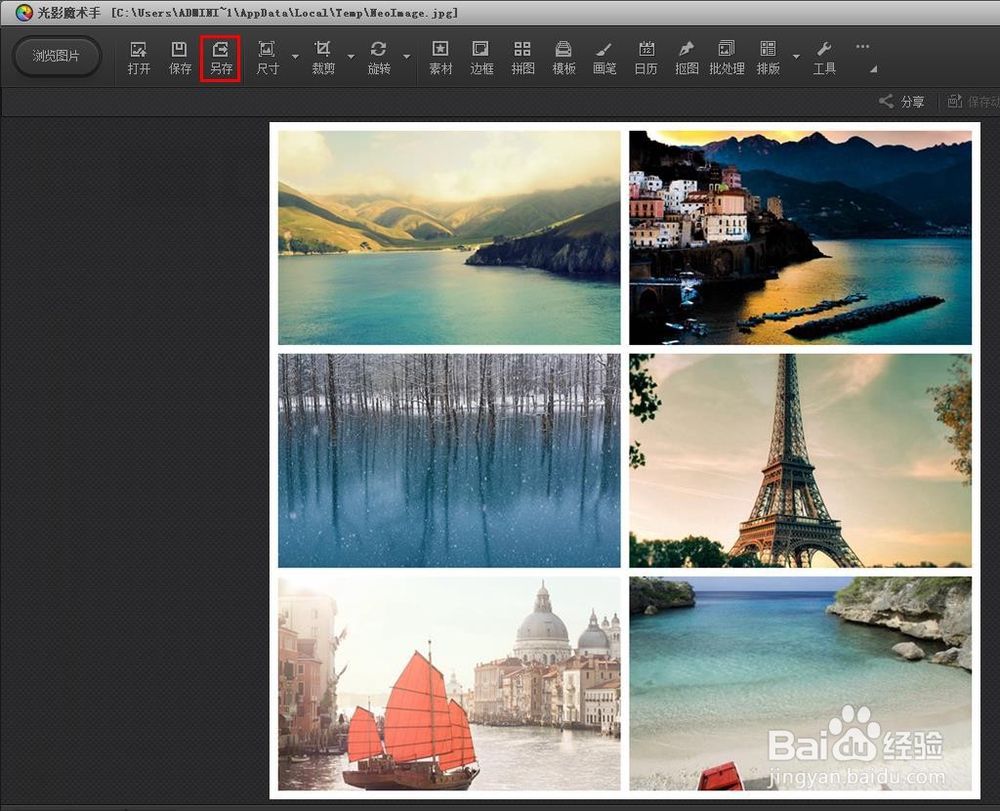Click the mountain lake photo in collage

[x=449, y=238]
